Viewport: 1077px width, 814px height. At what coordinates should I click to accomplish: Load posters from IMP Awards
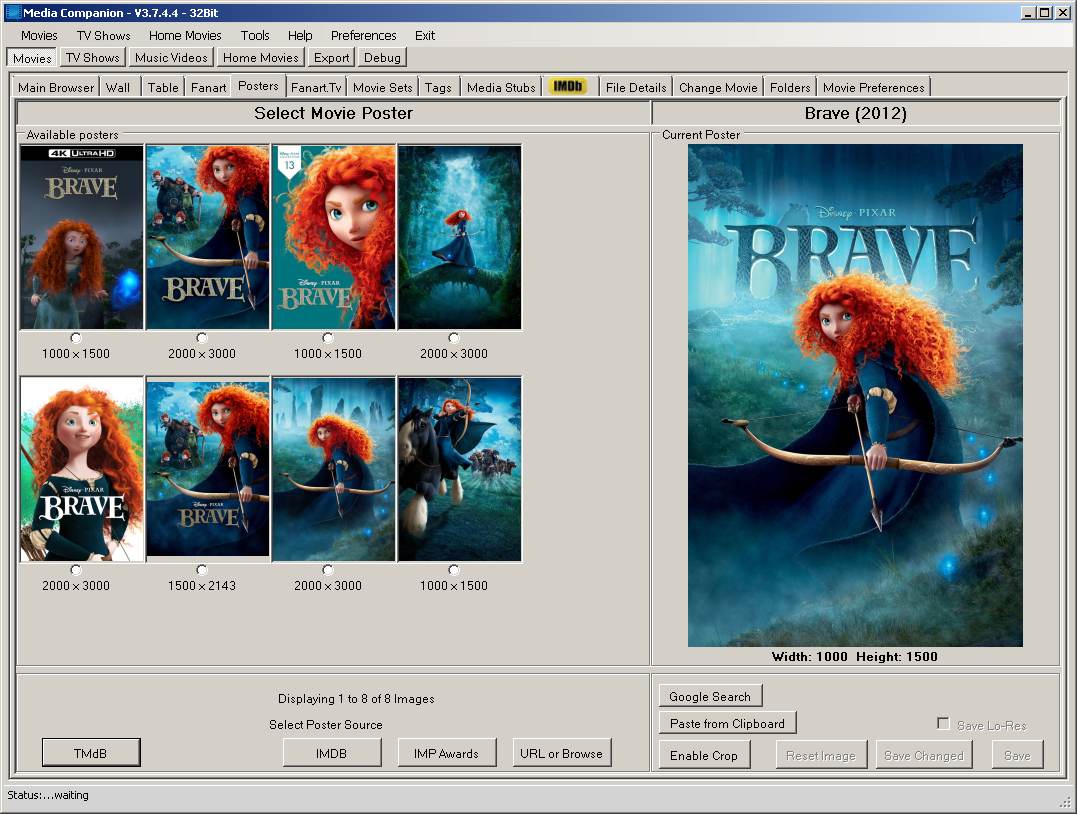click(x=446, y=753)
